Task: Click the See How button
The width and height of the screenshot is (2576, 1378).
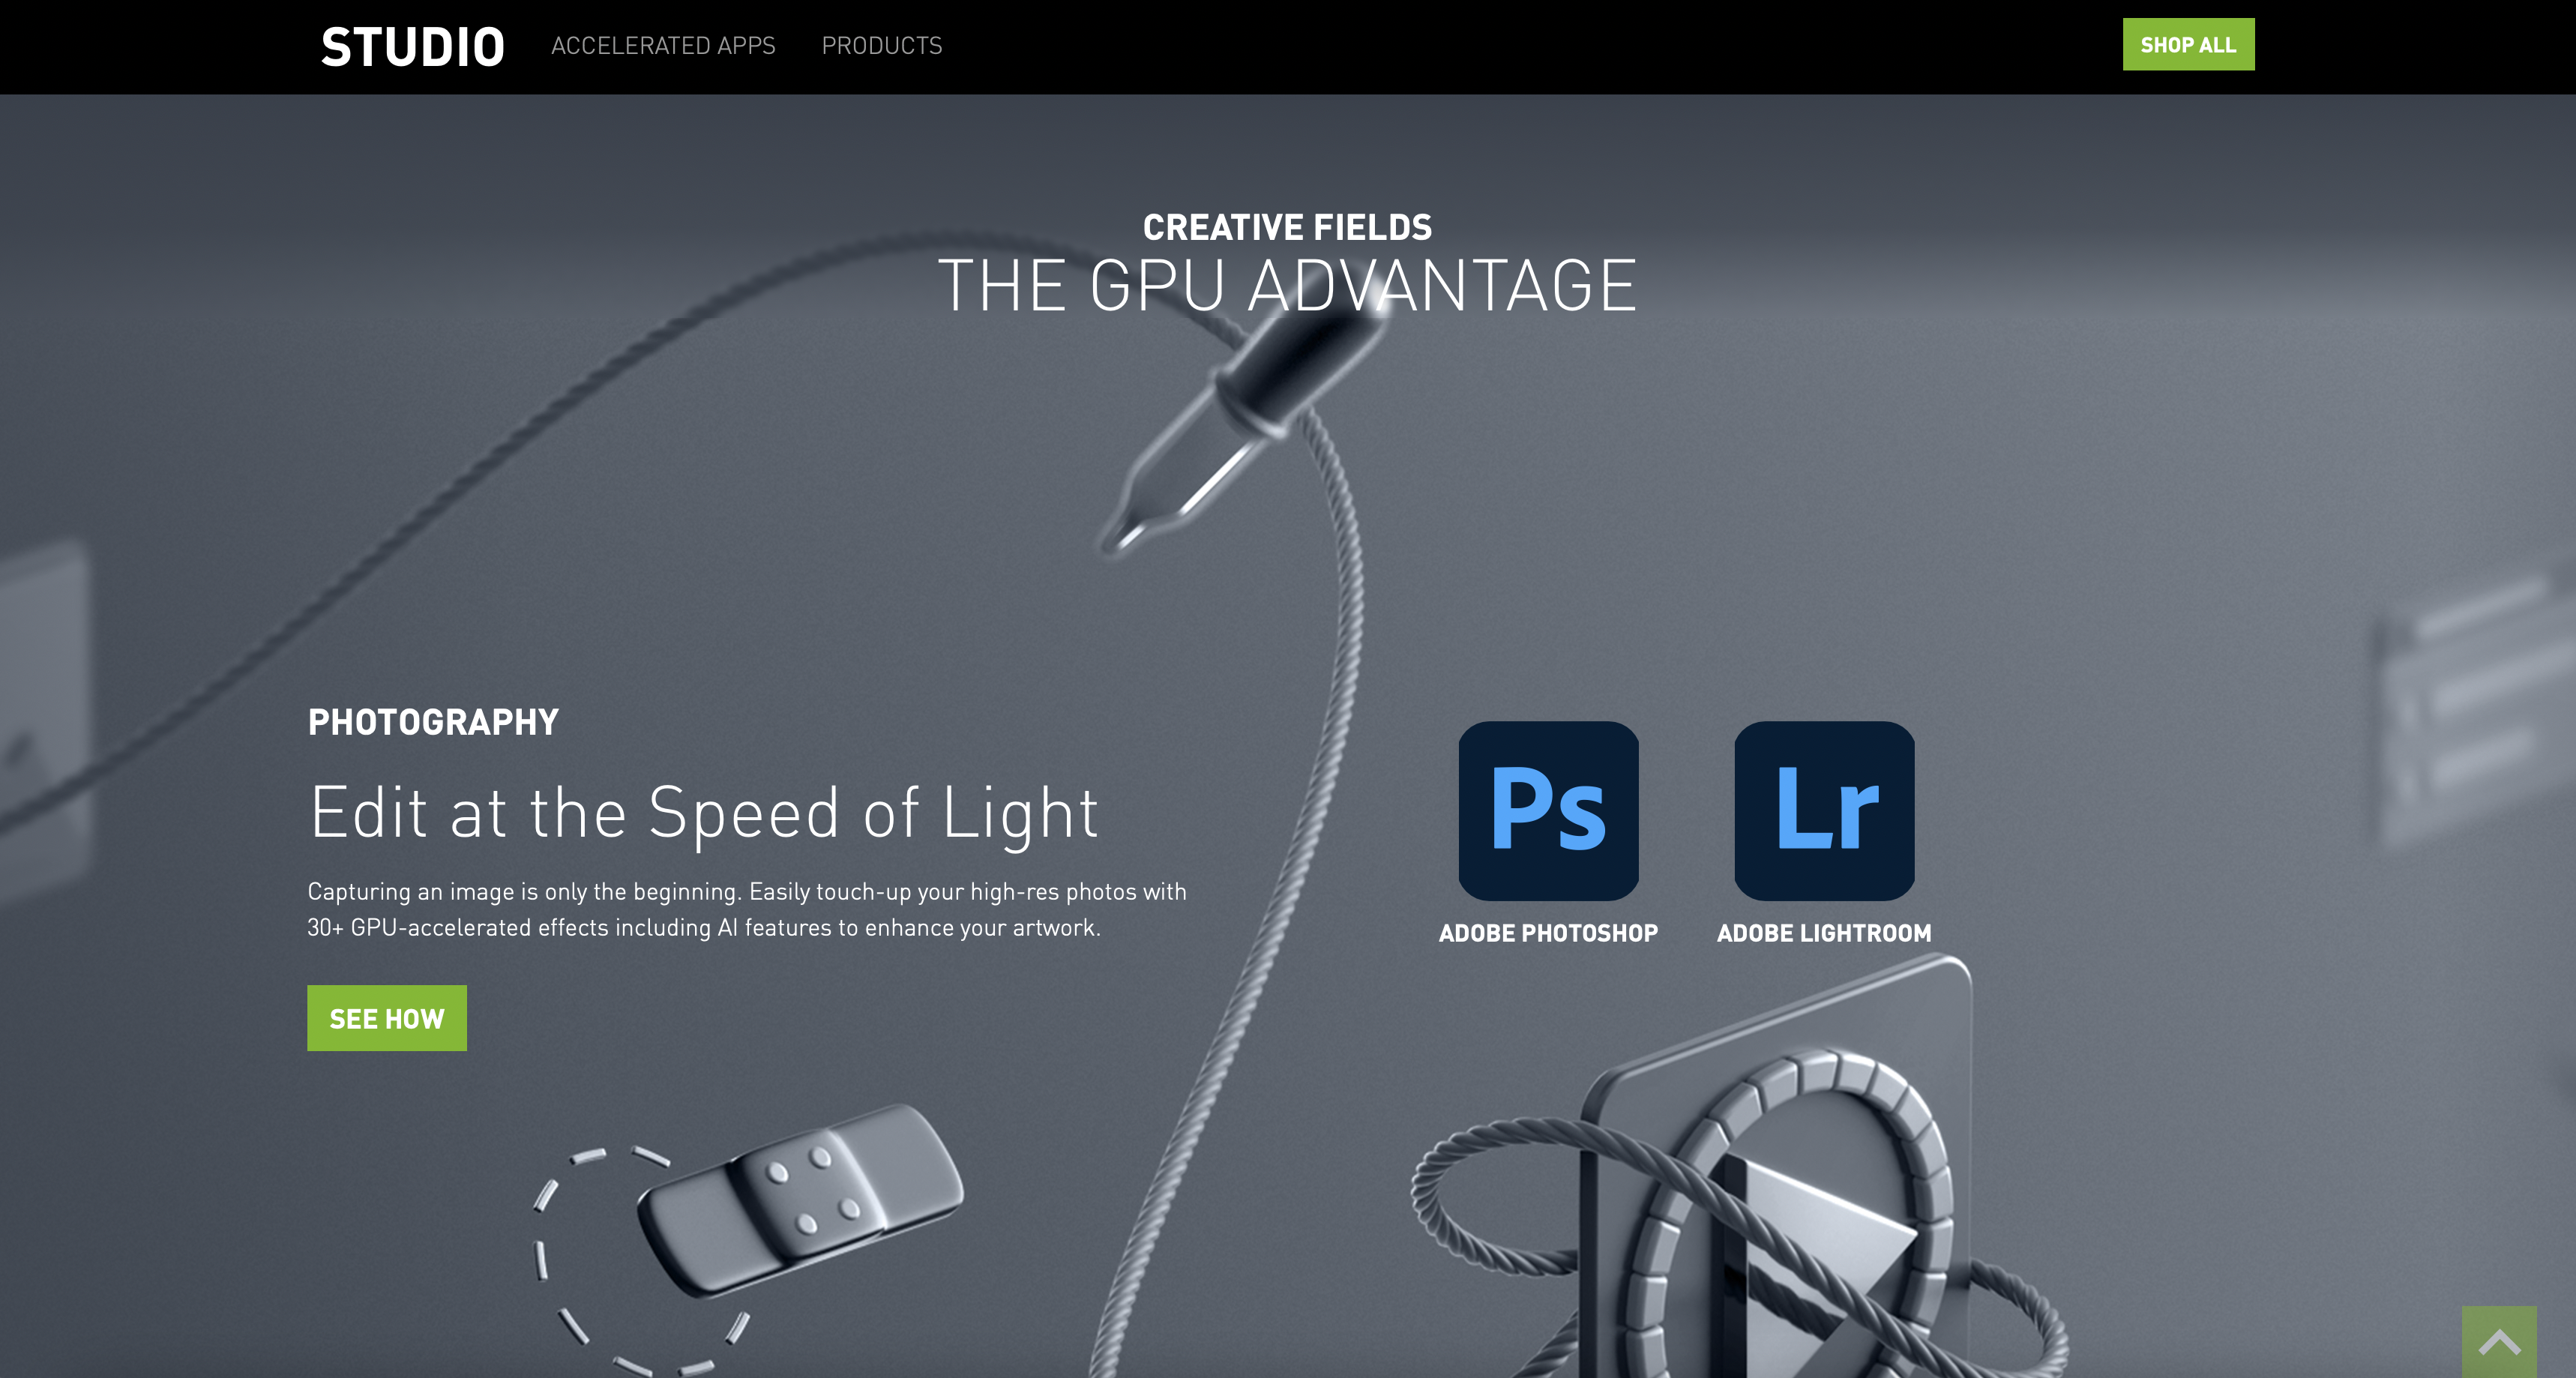Action: click(x=387, y=1018)
